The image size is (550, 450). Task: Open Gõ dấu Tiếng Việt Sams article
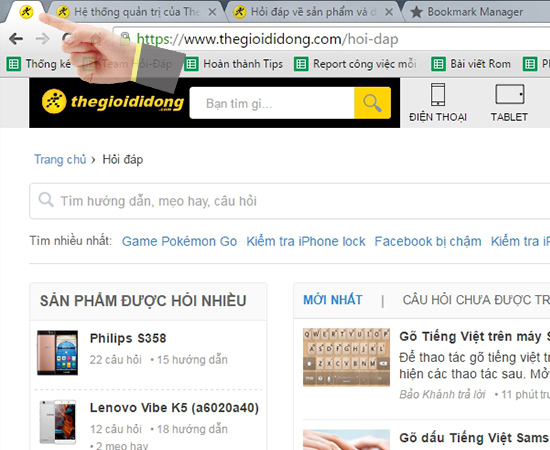474,438
